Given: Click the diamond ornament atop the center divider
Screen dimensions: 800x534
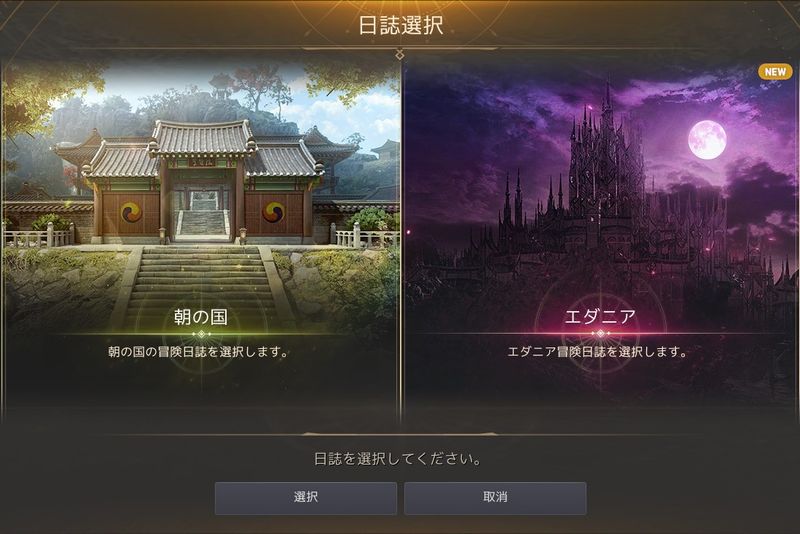Looking at the screenshot, I should pyautogui.click(x=400, y=54).
